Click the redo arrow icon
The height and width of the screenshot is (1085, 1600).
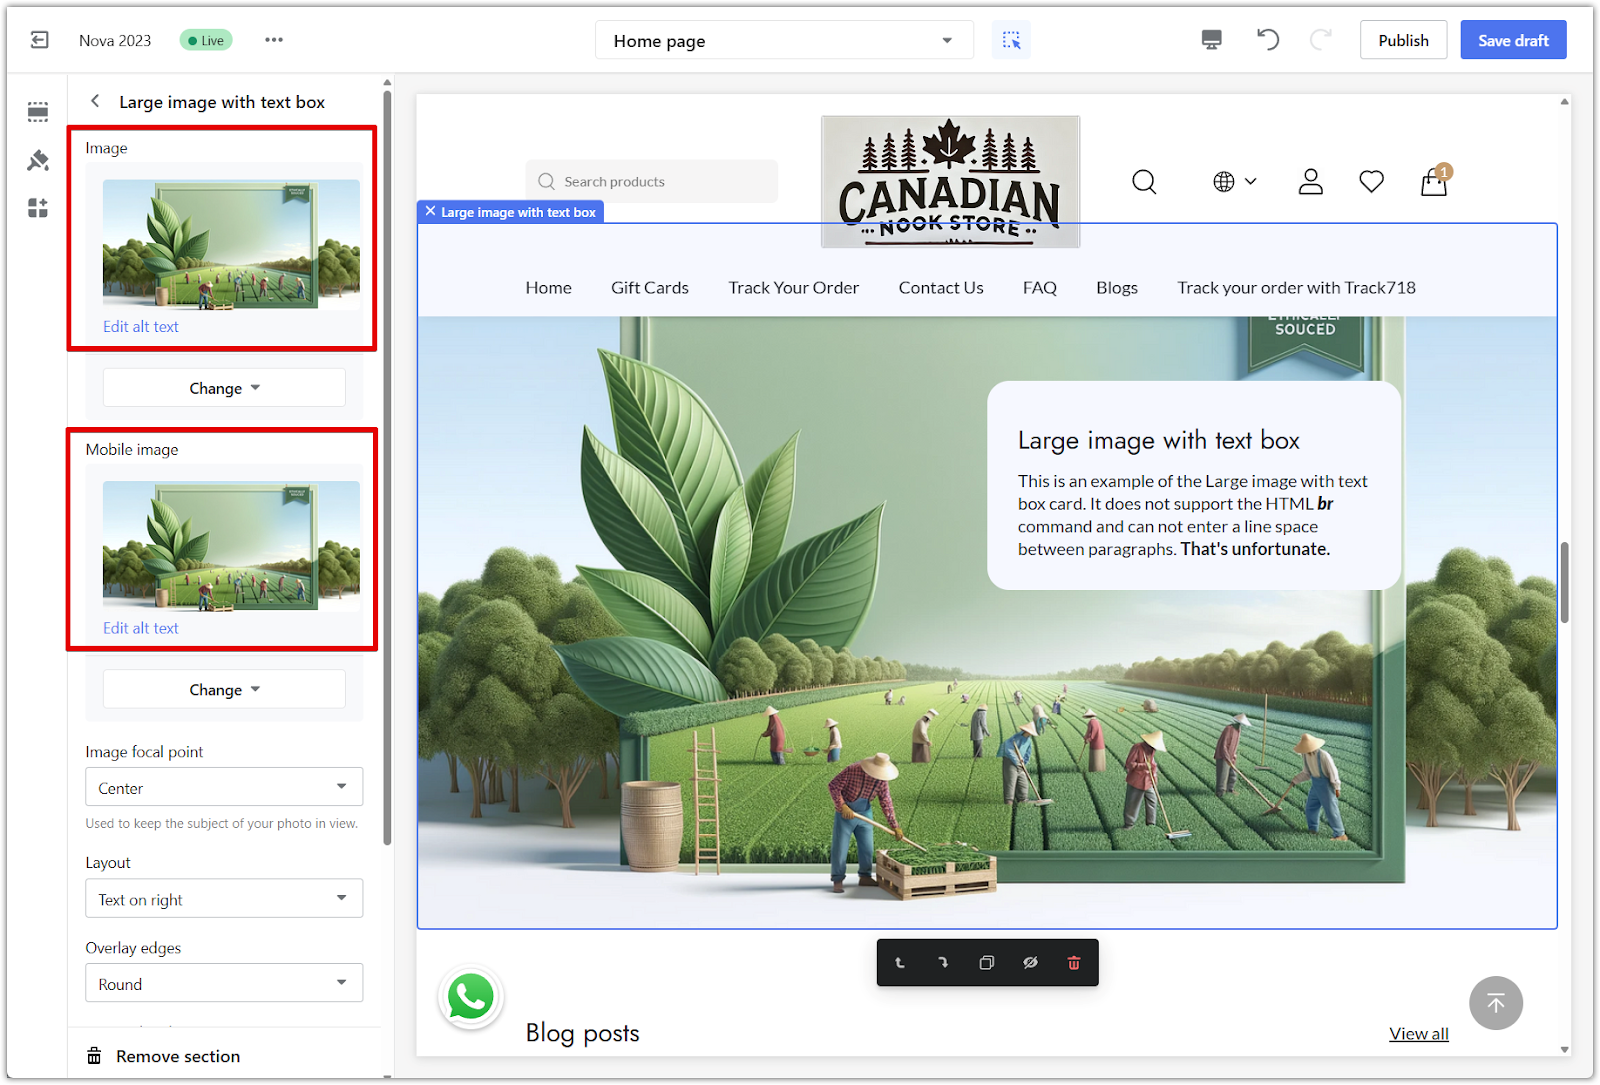click(x=1321, y=40)
